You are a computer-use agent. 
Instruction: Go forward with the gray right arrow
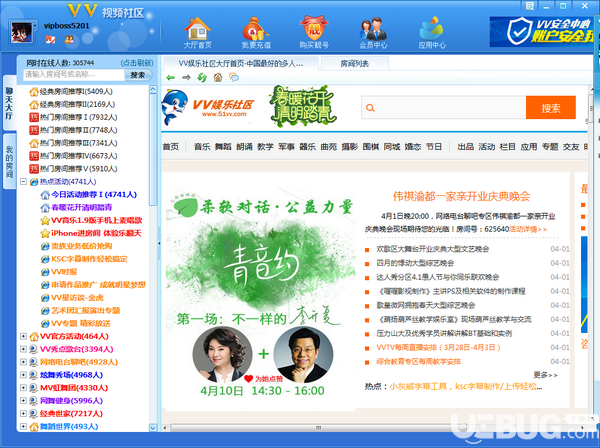(x=186, y=78)
